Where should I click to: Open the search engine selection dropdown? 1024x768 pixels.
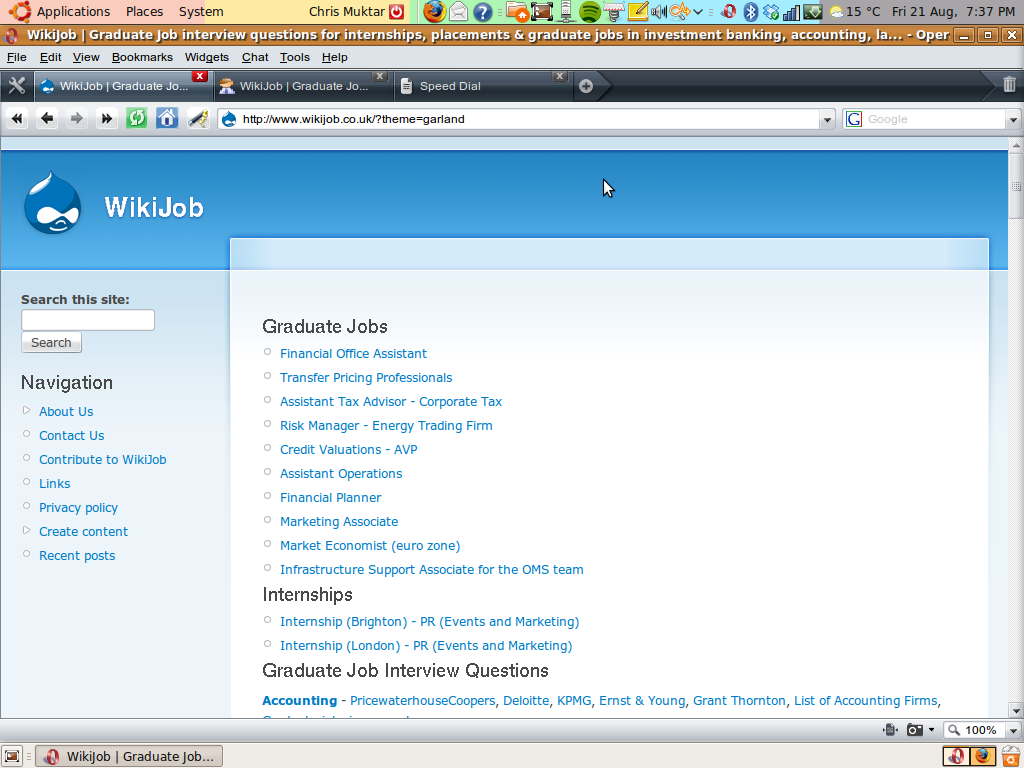1013,120
